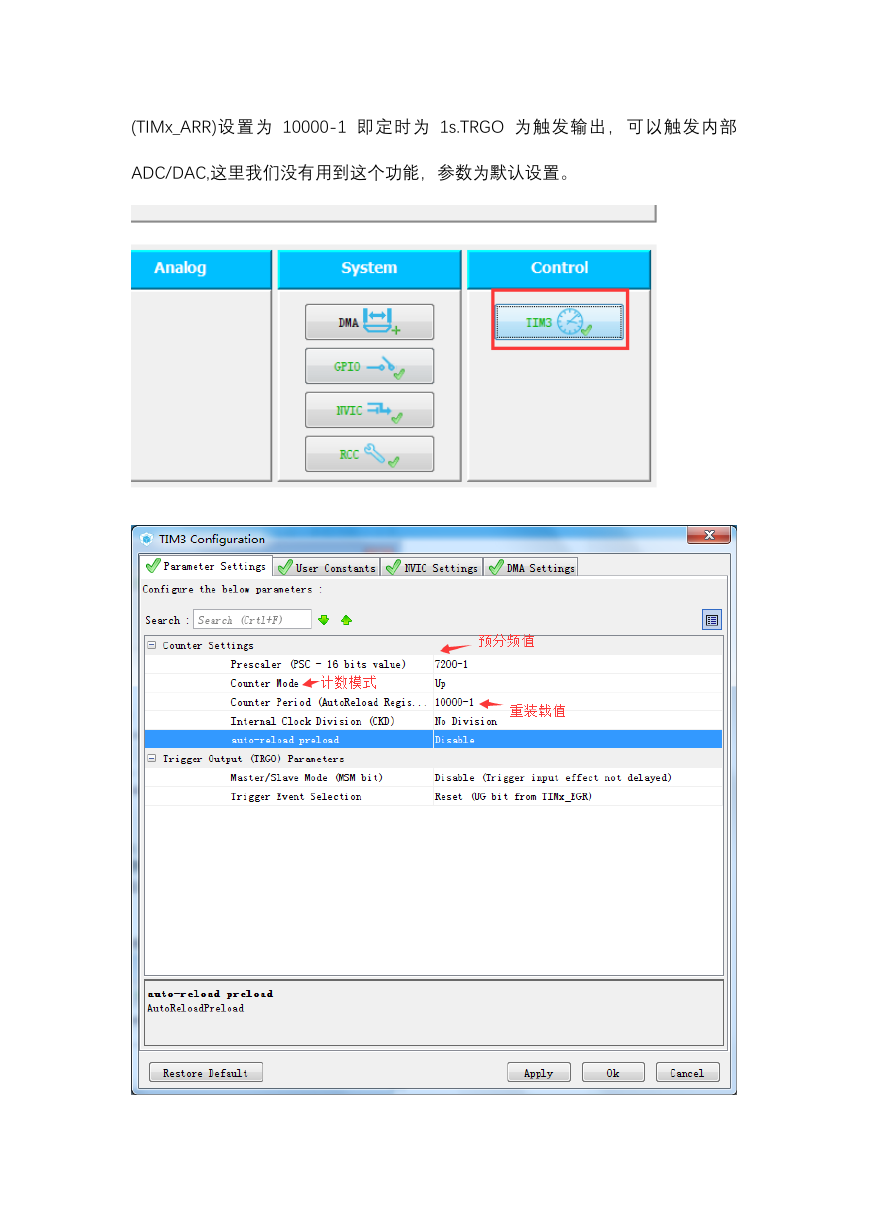This screenshot has width=869, height=1228.
Task: Toggle the parameter list view icon
Action: click(x=711, y=620)
